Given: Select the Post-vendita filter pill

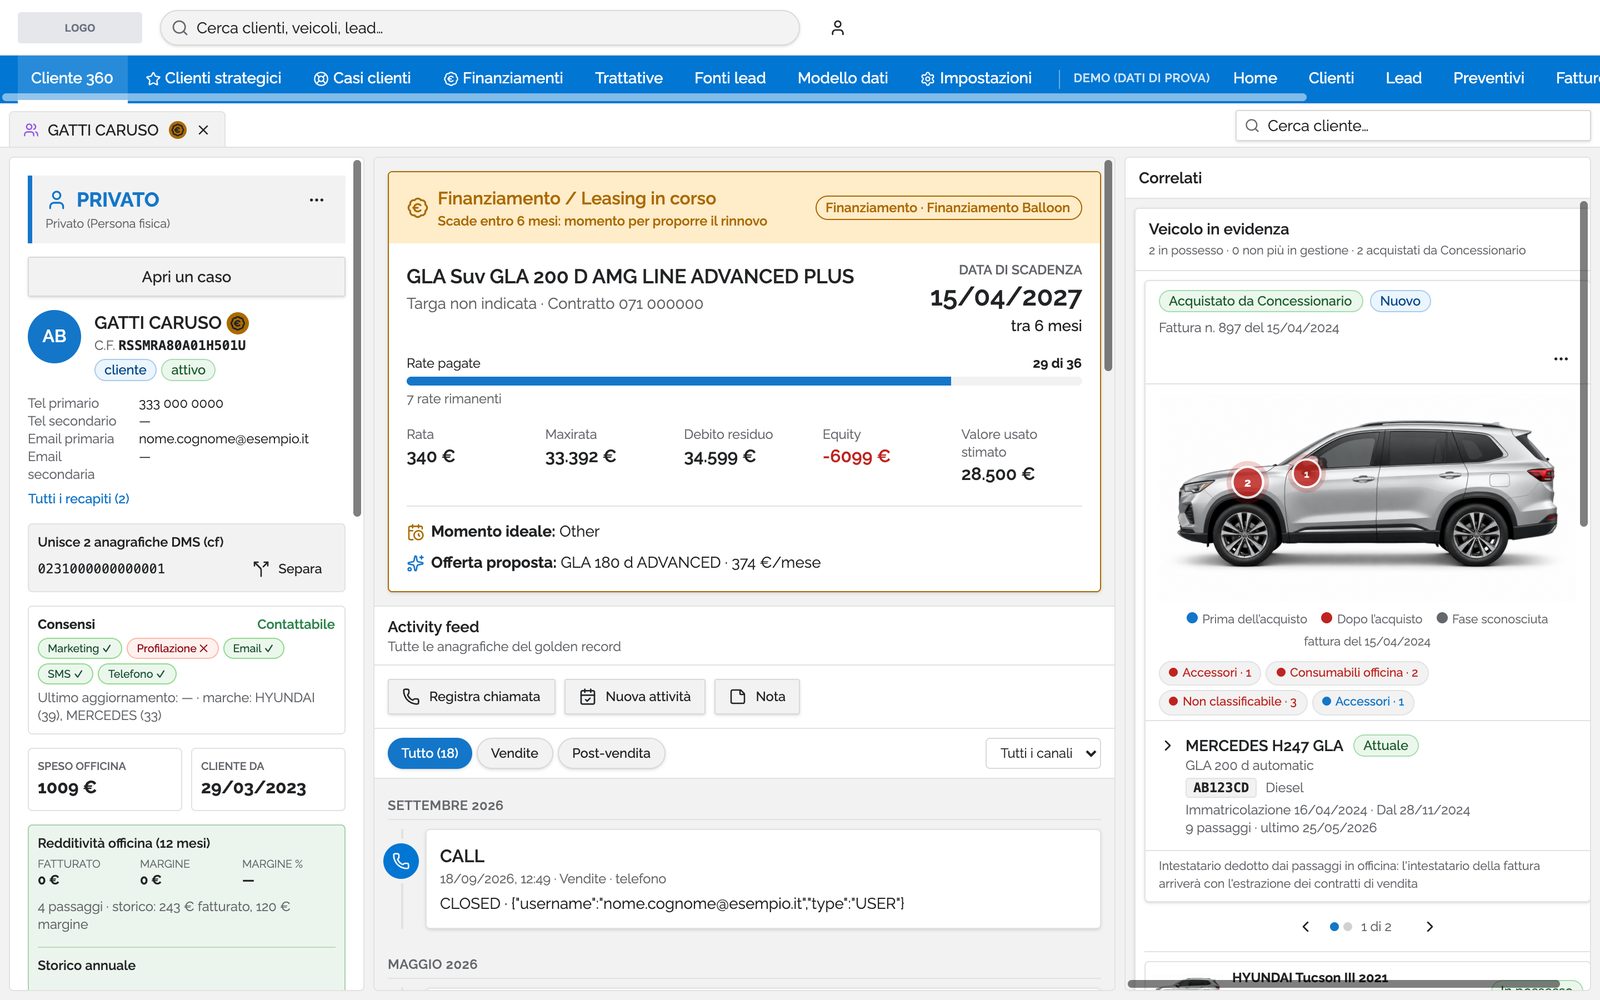Looking at the screenshot, I should pyautogui.click(x=611, y=753).
